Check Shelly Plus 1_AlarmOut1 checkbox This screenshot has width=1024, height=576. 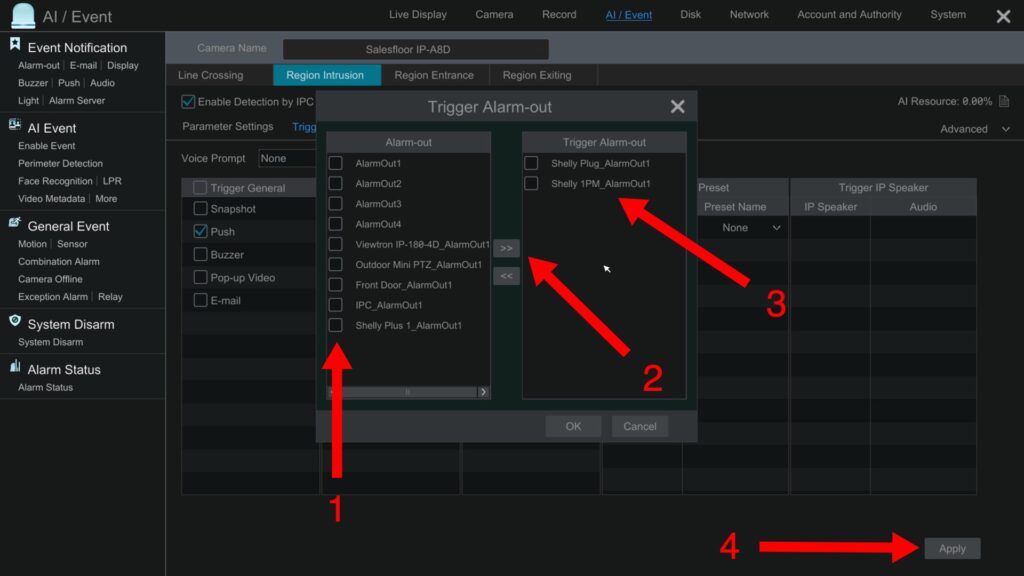(x=336, y=325)
